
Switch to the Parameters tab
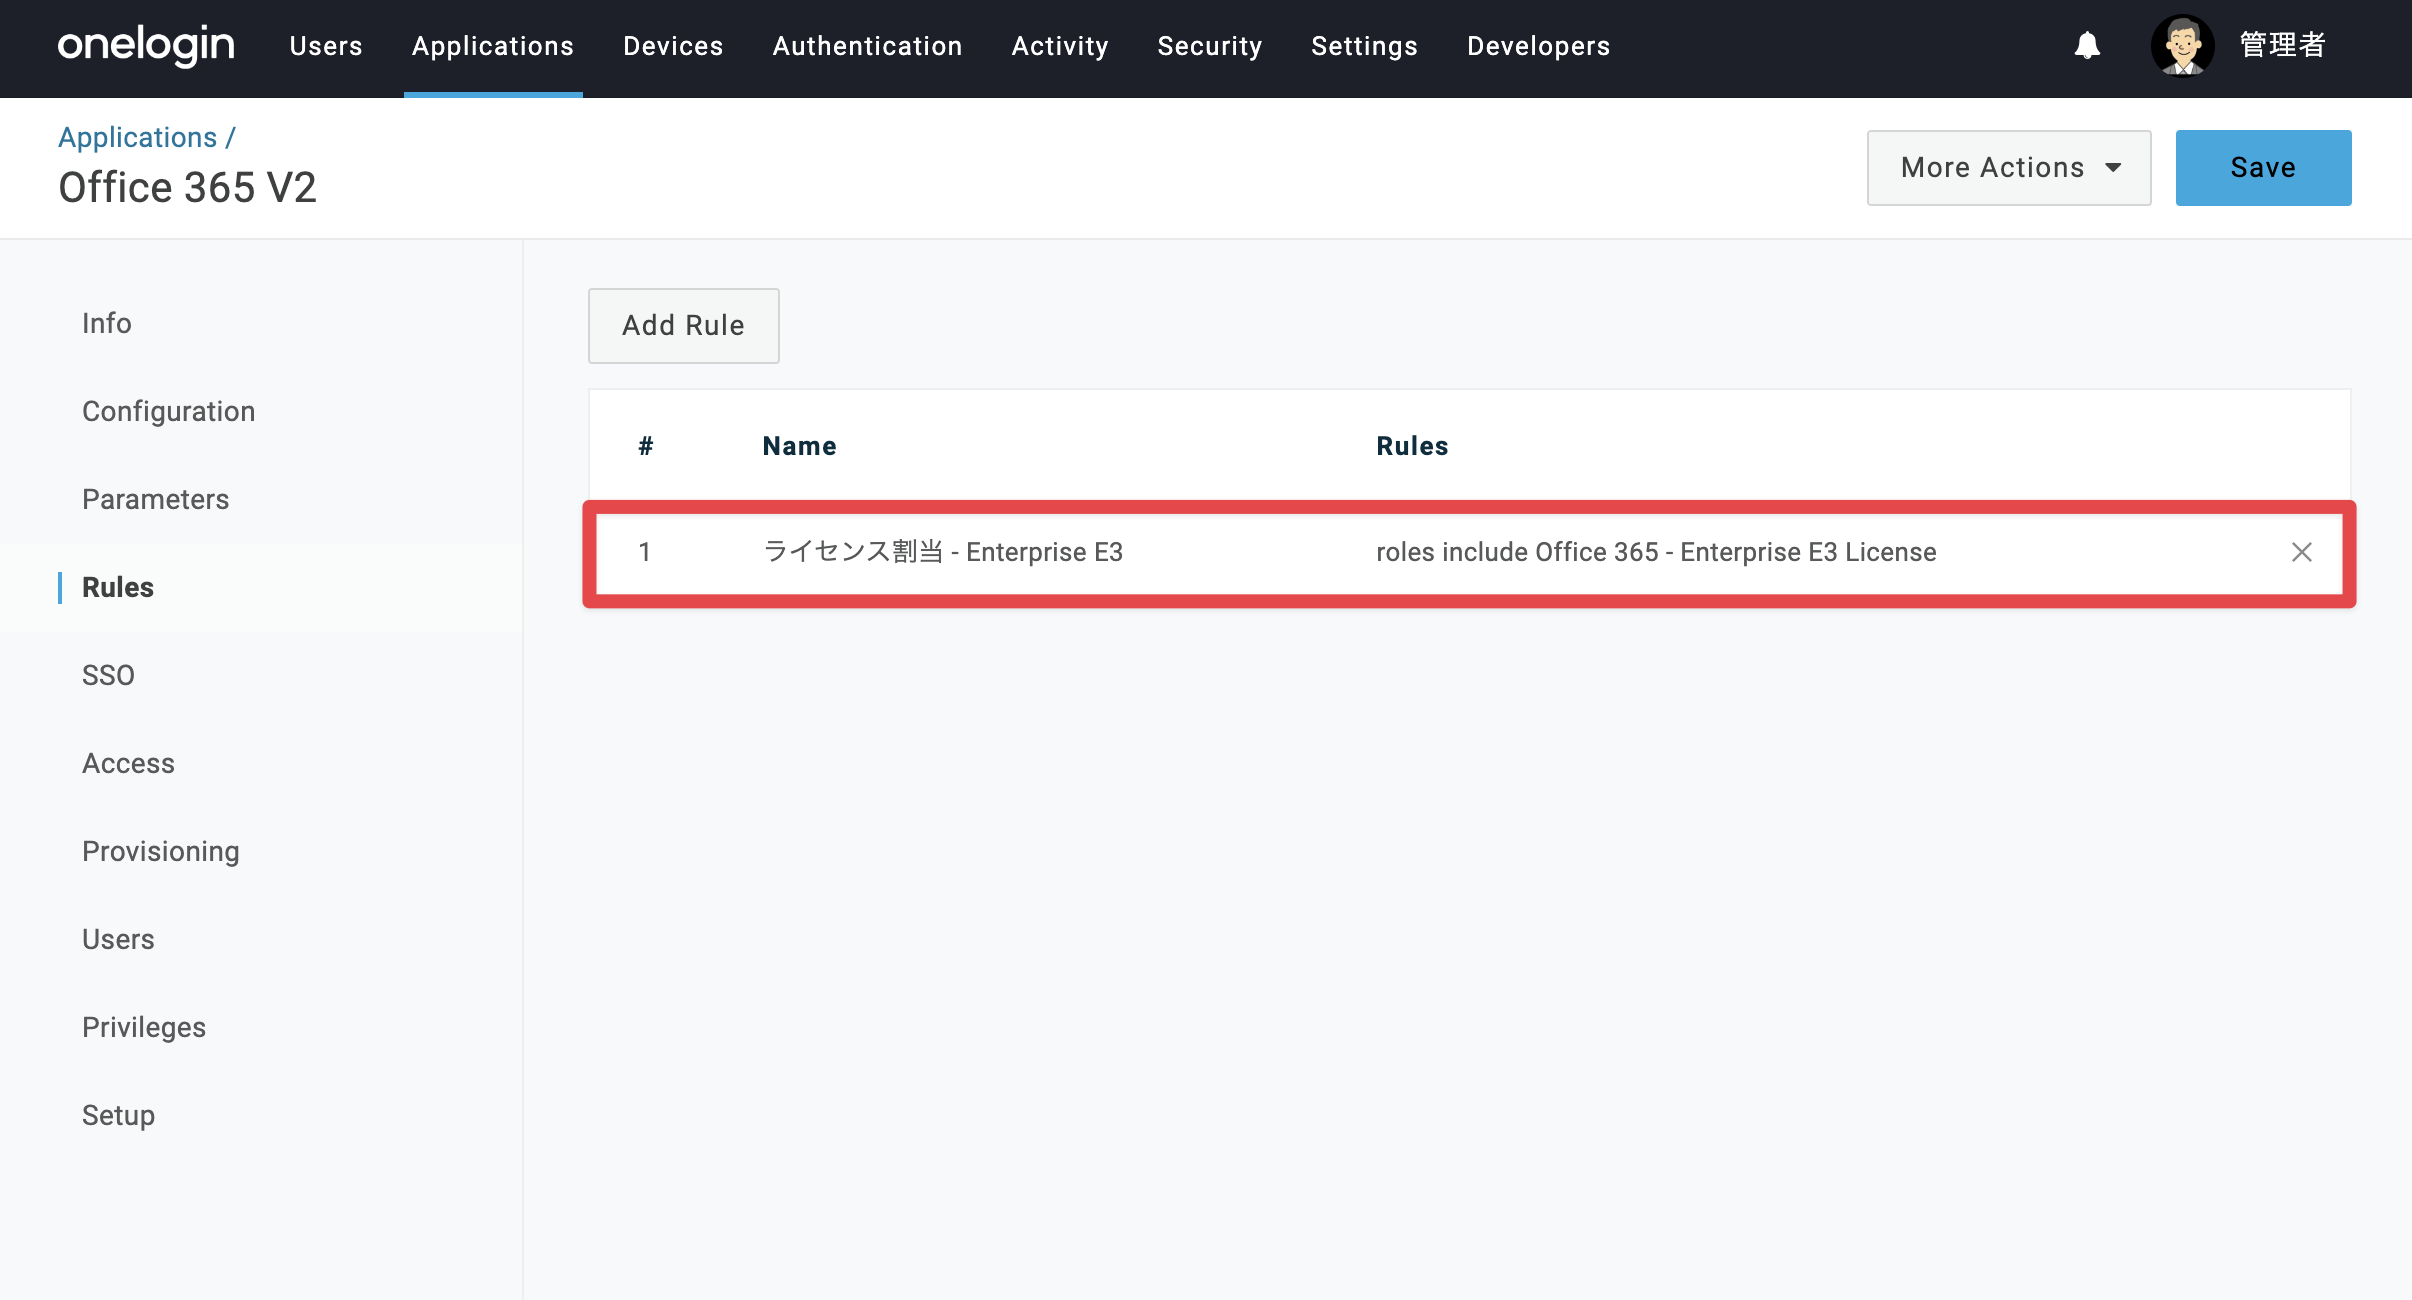pos(156,499)
